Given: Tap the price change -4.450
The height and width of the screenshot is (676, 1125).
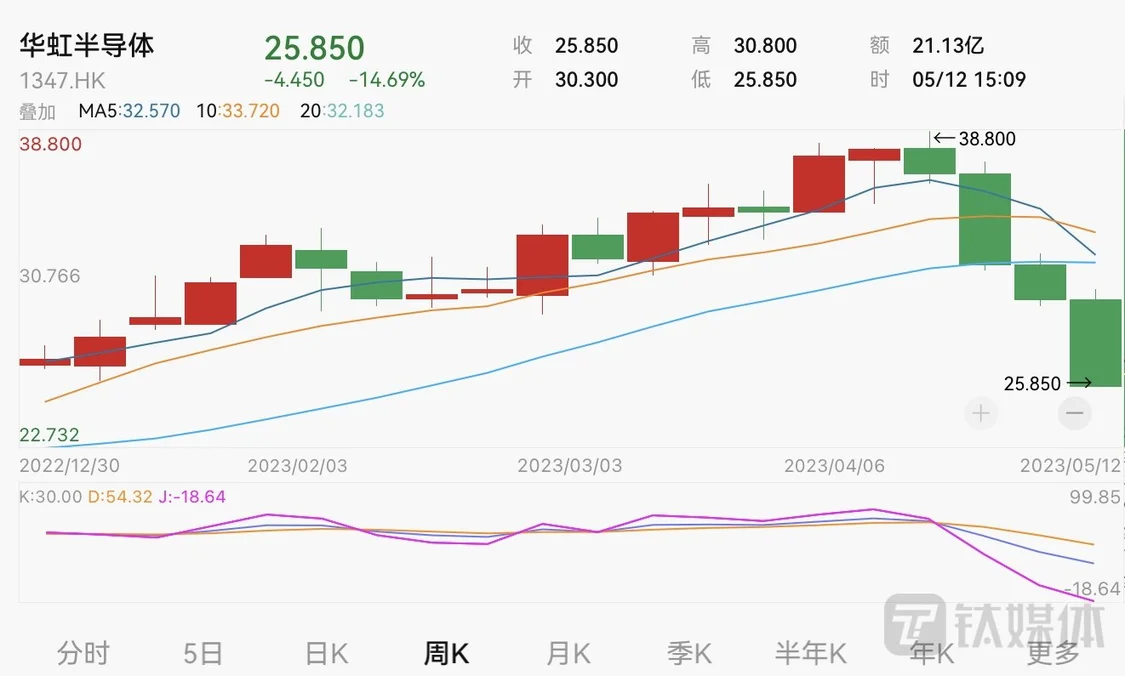Looking at the screenshot, I should tap(294, 79).
